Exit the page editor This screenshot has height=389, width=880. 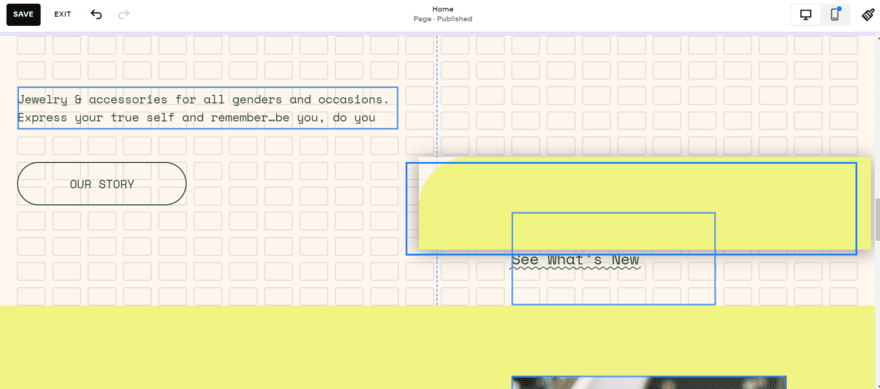pyautogui.click(x=63, y=14)
